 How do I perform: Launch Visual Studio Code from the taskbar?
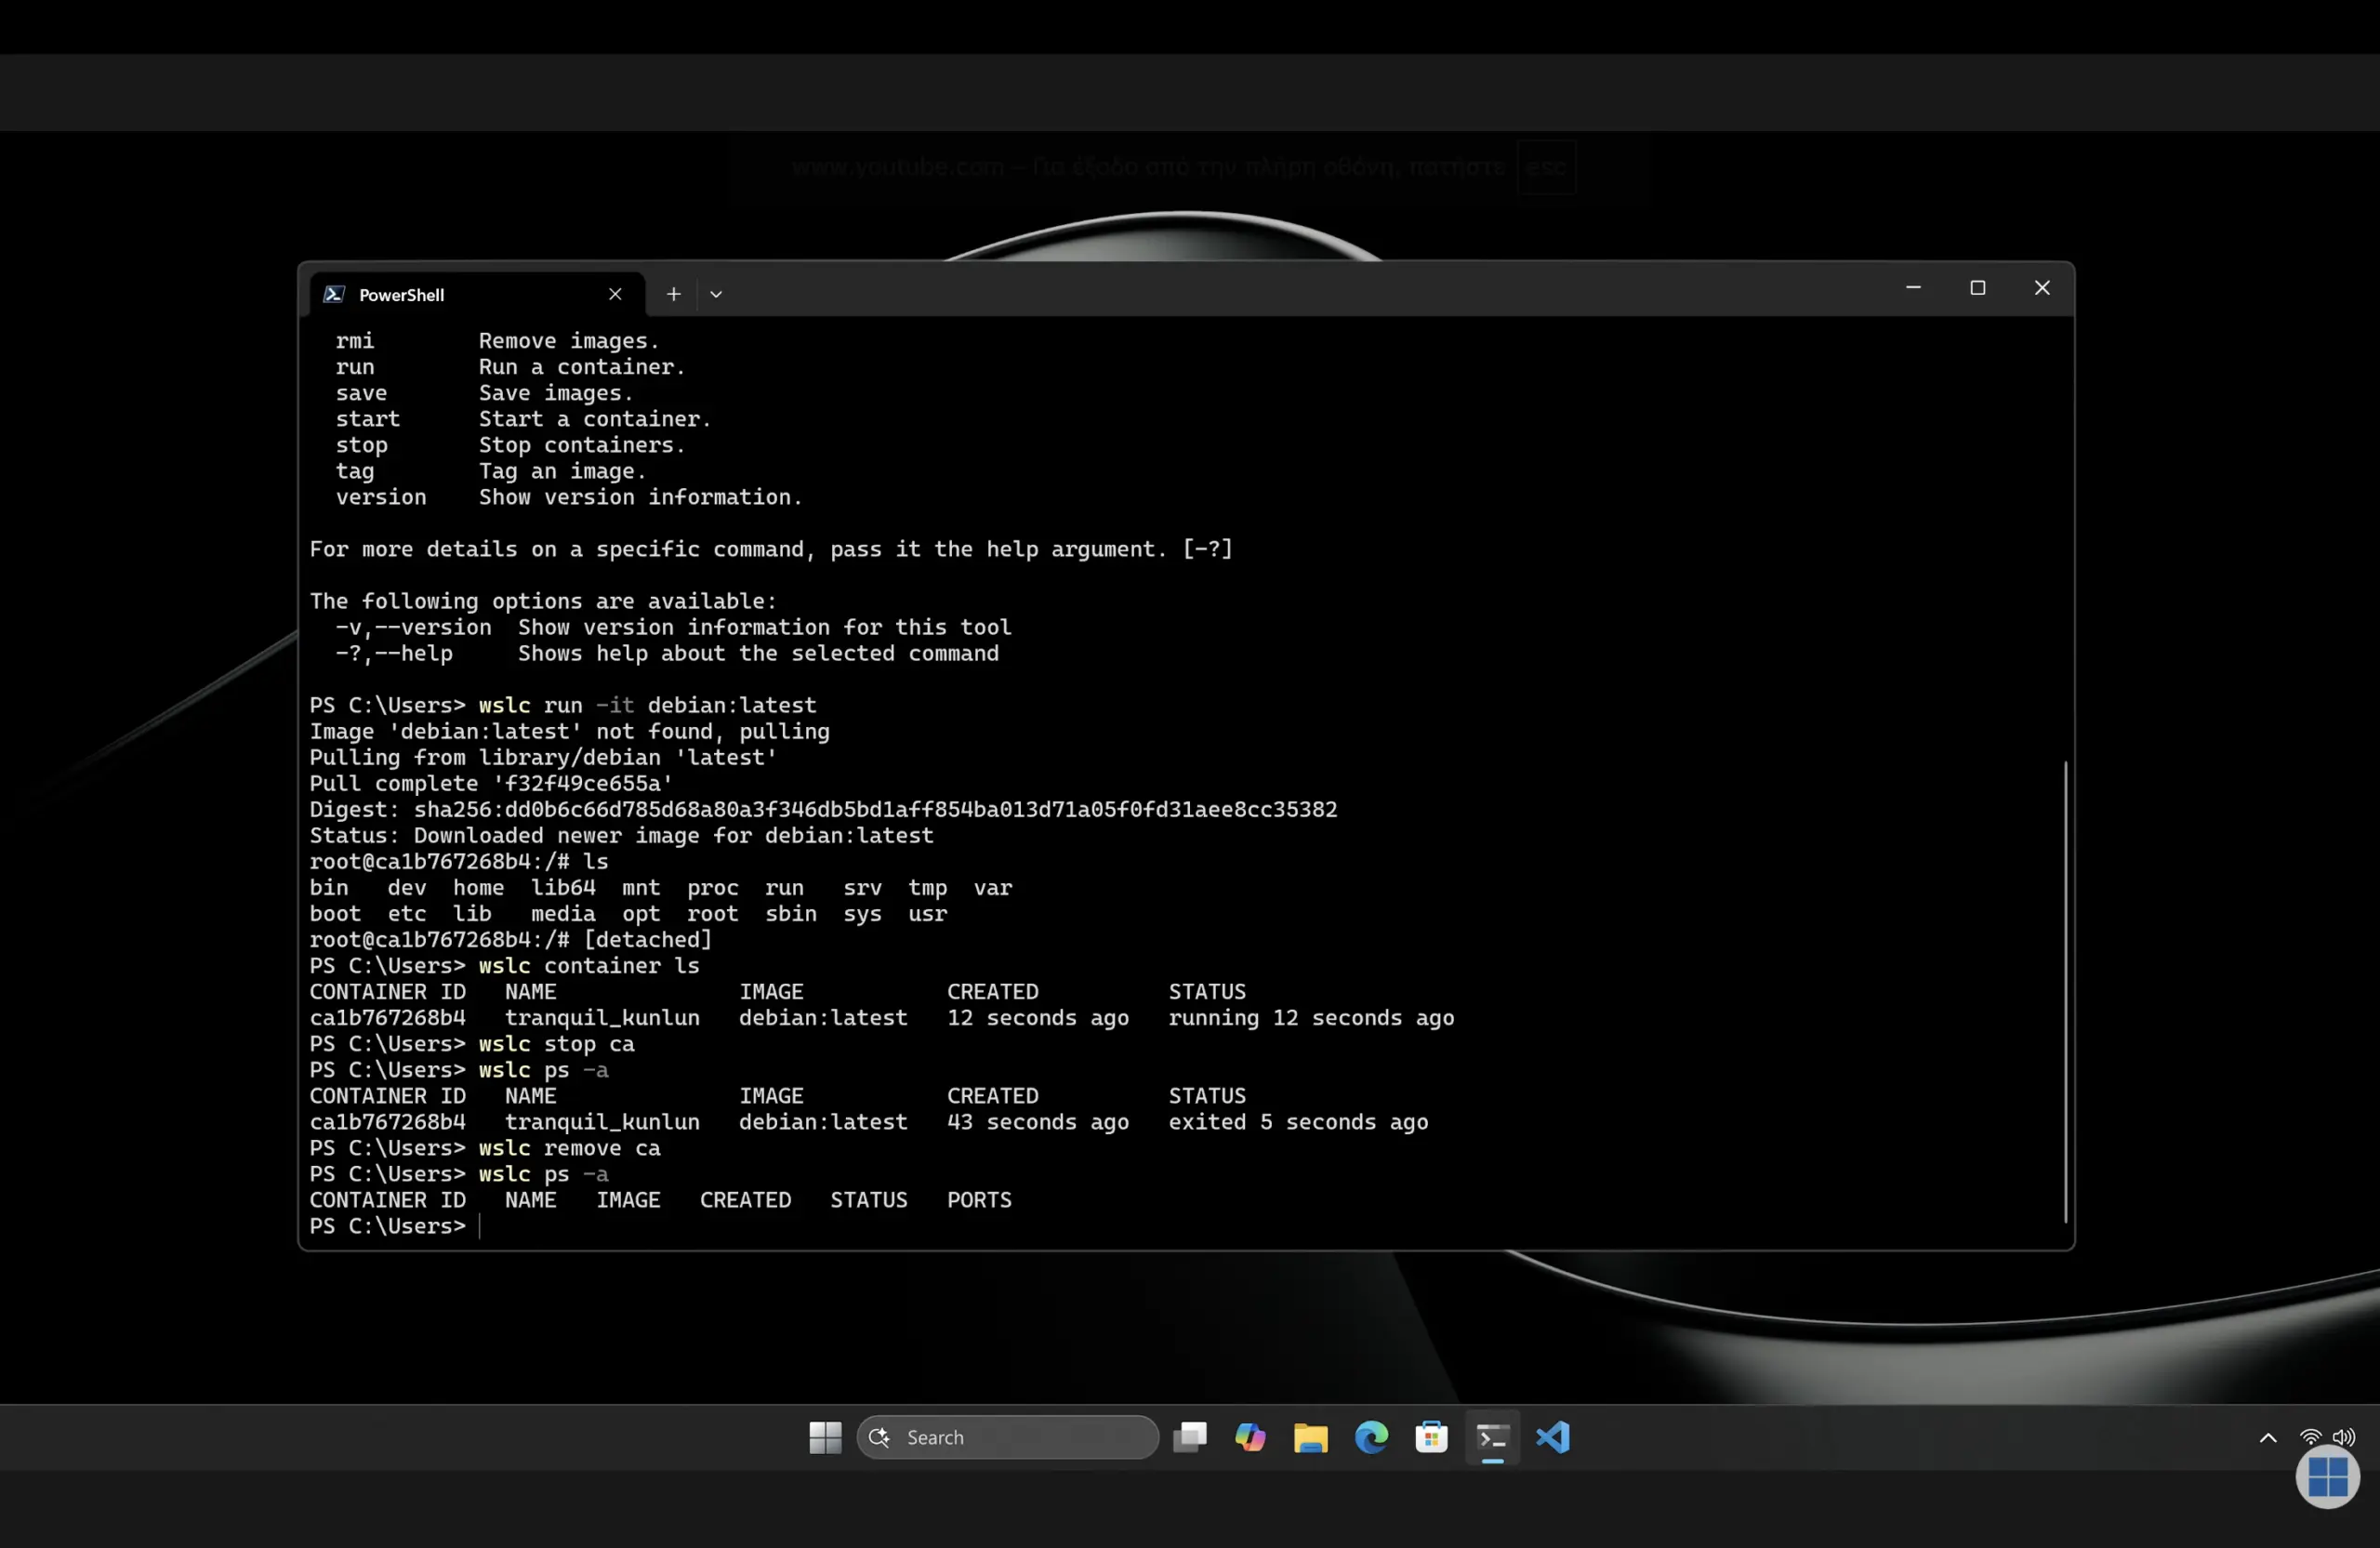pyautogui.click(x=1553, y=1437)
